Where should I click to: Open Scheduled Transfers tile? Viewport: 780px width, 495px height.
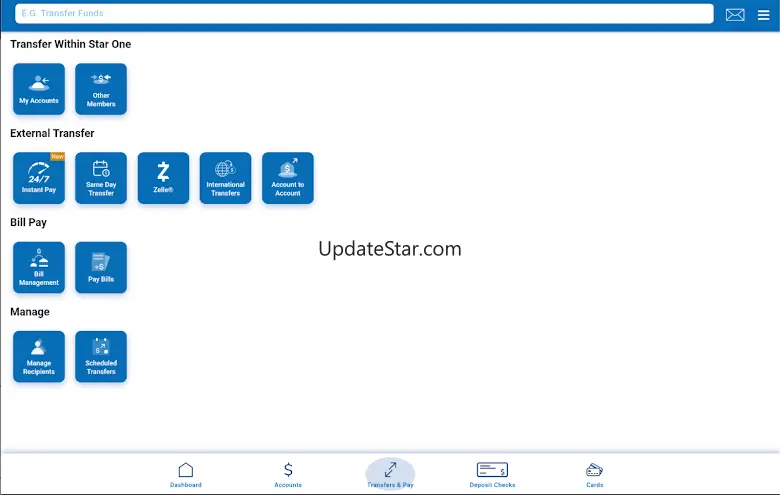pyautogui.click(x=101, y=357)
